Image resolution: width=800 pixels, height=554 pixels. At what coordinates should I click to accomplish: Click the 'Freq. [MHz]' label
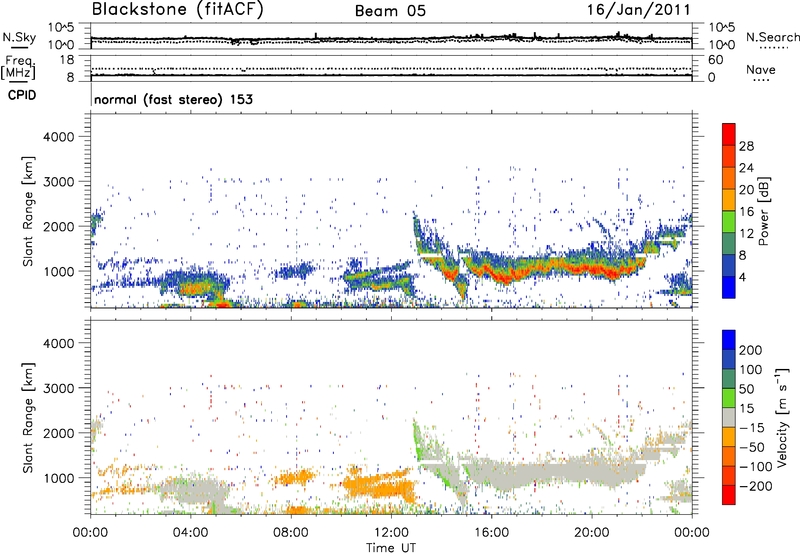pyautogui.click(x=18, y=67)
